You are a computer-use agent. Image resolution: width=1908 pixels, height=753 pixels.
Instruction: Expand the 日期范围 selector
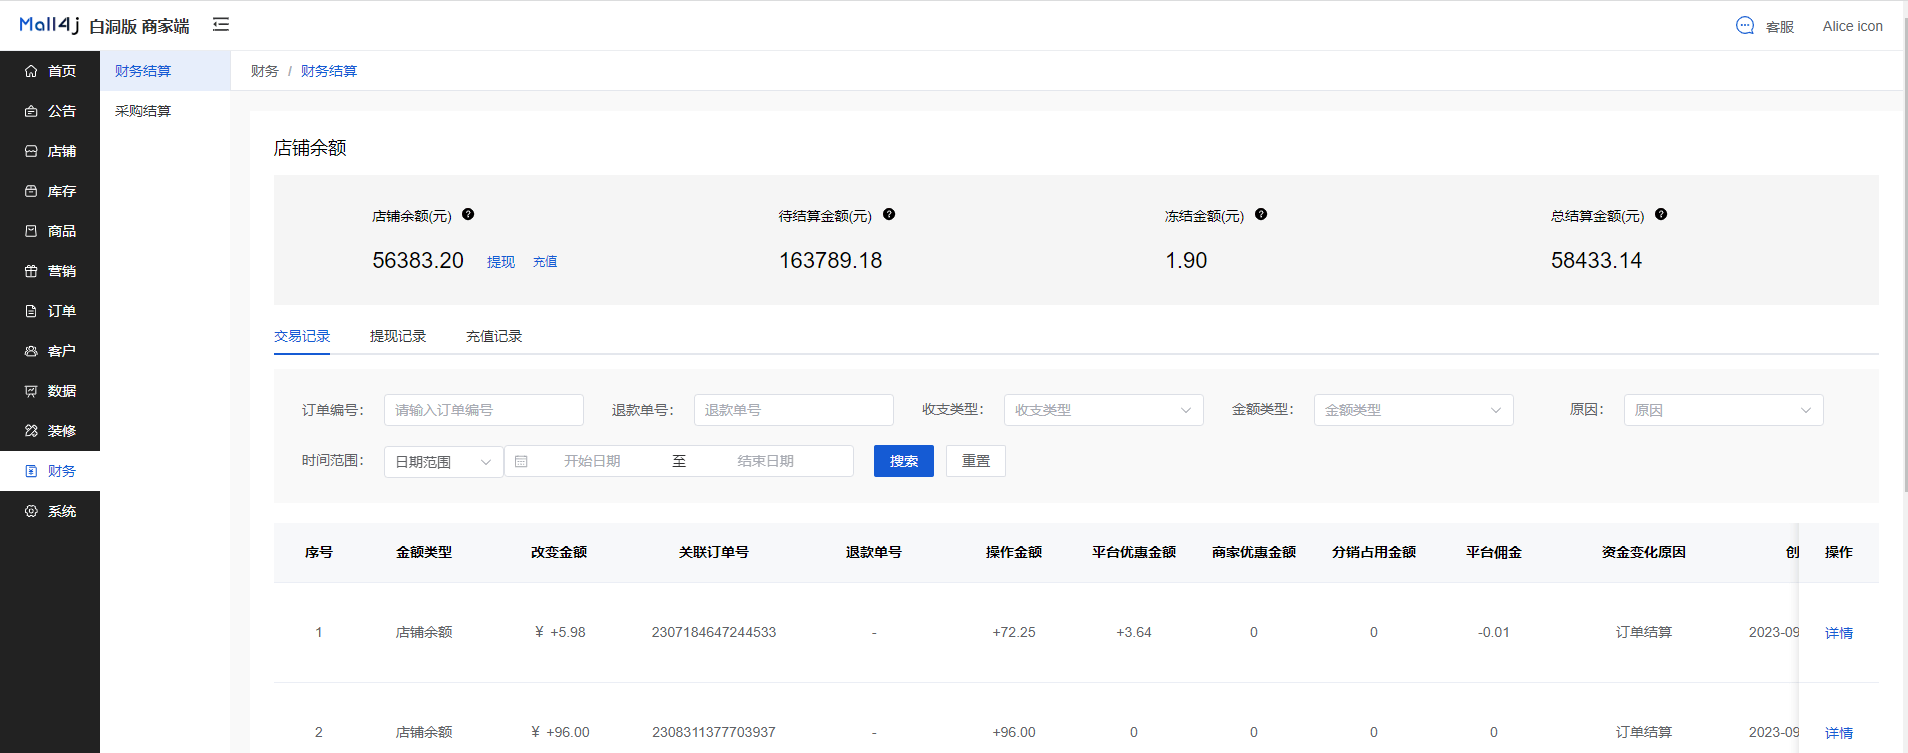[x=444, y=461]
